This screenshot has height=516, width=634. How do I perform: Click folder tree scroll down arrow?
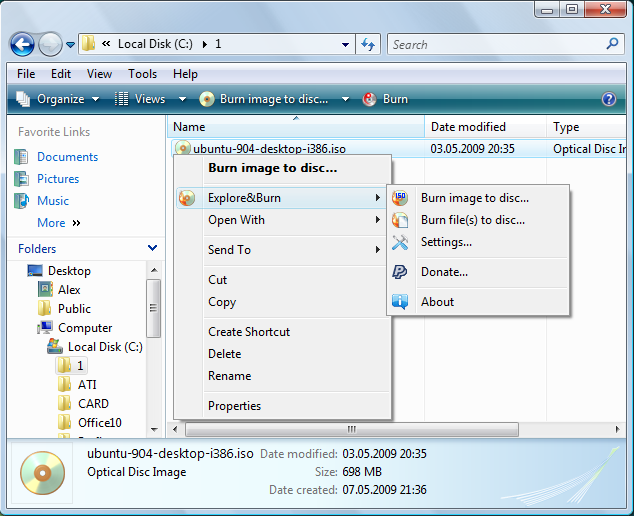pos(154,430)
